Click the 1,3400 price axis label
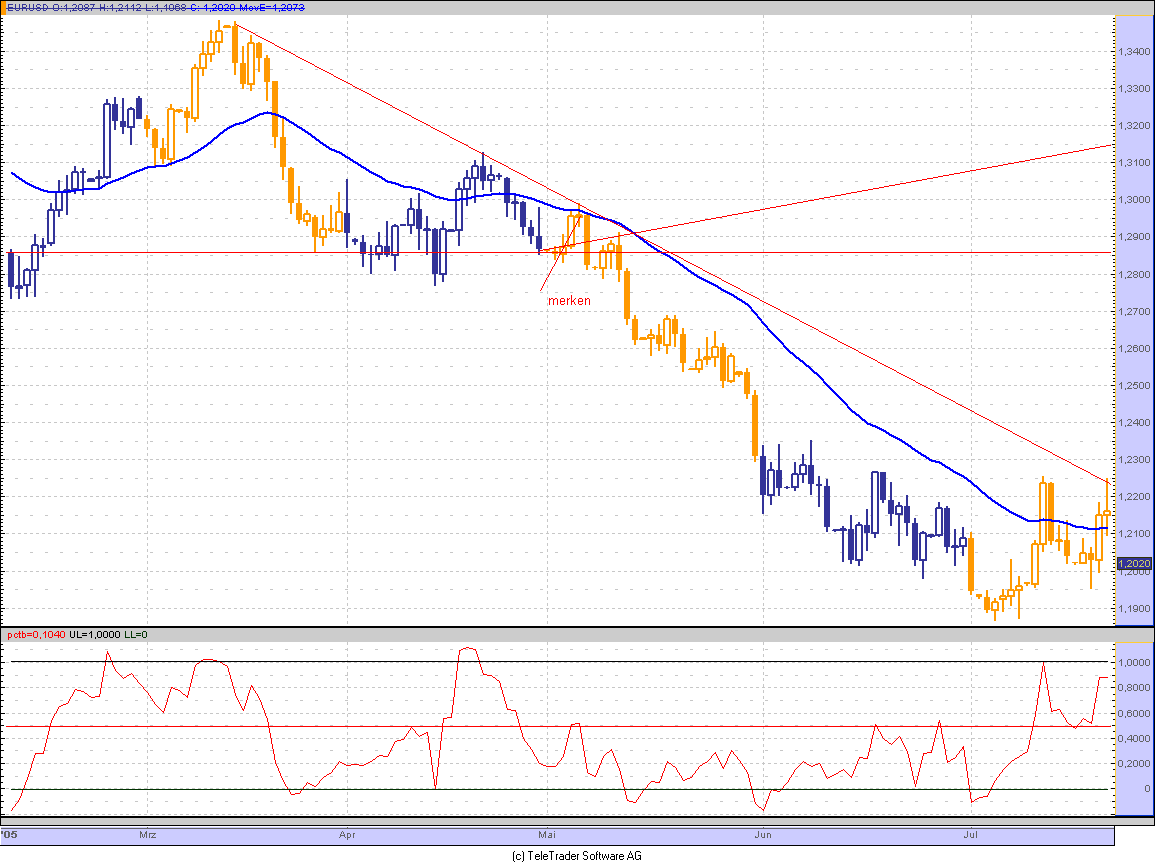 1134,51
